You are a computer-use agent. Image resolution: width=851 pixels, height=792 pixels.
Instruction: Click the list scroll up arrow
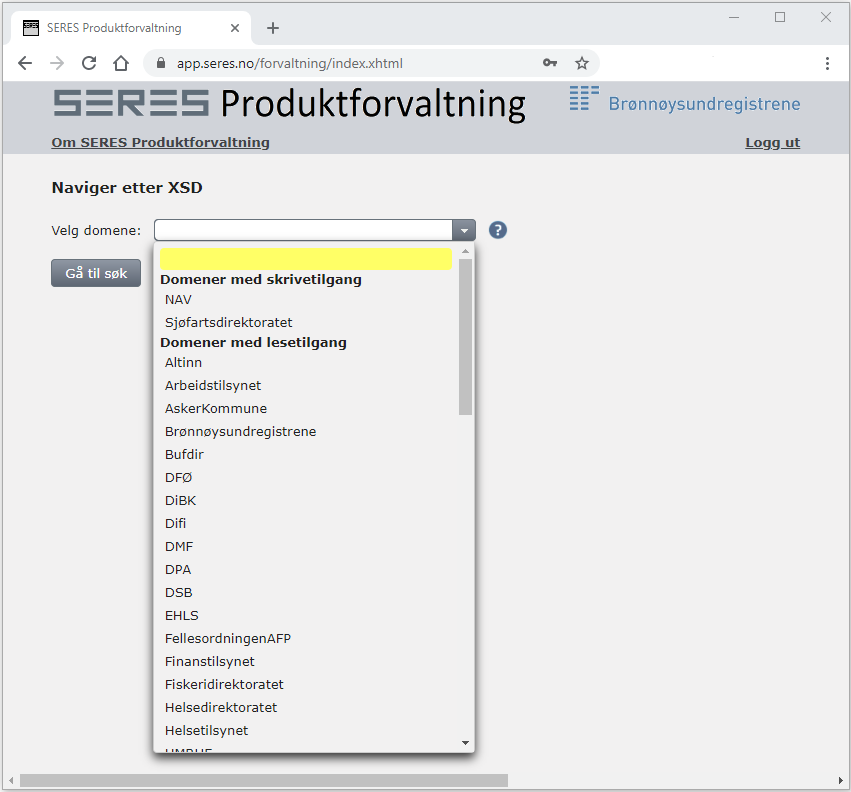click(x=465, y=251)
